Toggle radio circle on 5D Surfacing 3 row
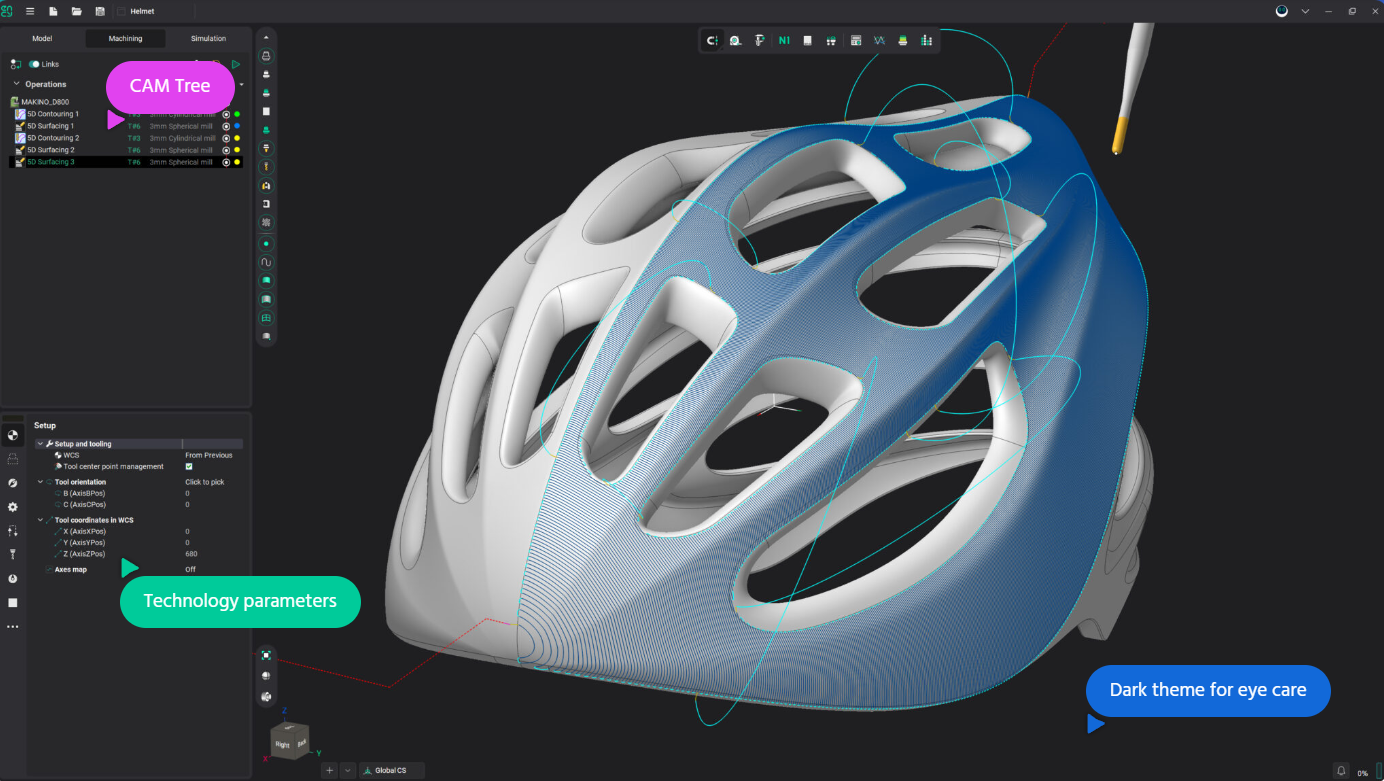The height and width of the screenshot is (781, 1384). point(226,162)
